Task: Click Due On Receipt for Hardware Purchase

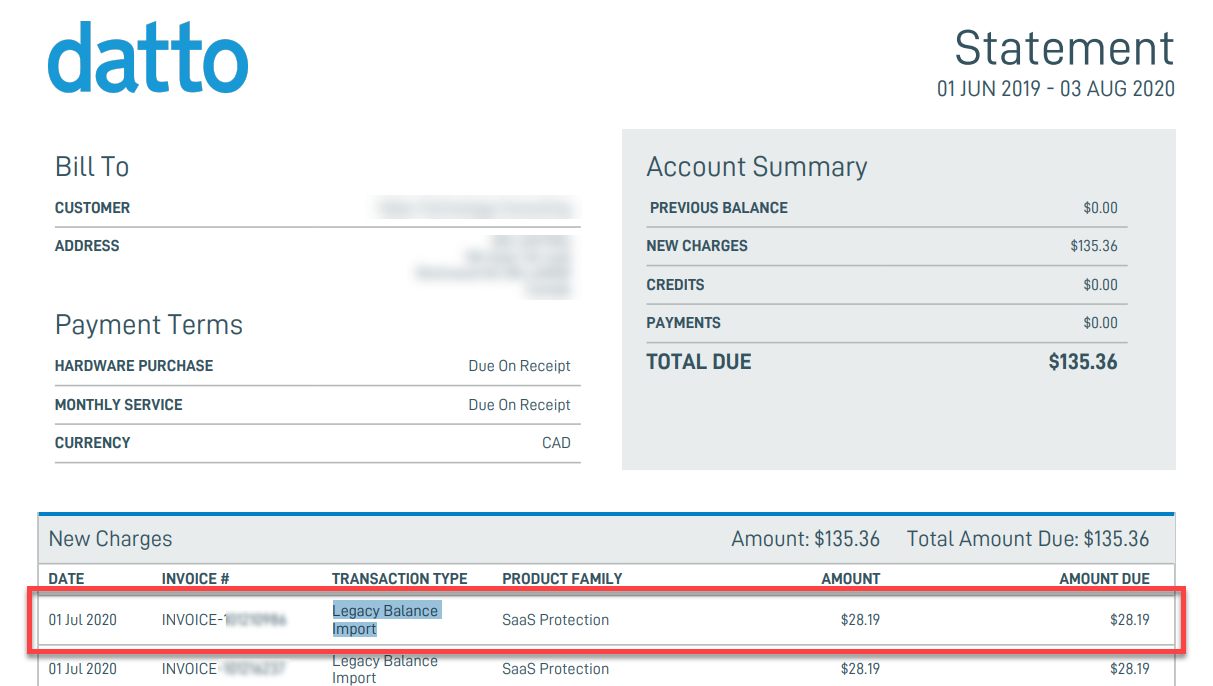Action: pyautogui.click(x=519, y=366)
